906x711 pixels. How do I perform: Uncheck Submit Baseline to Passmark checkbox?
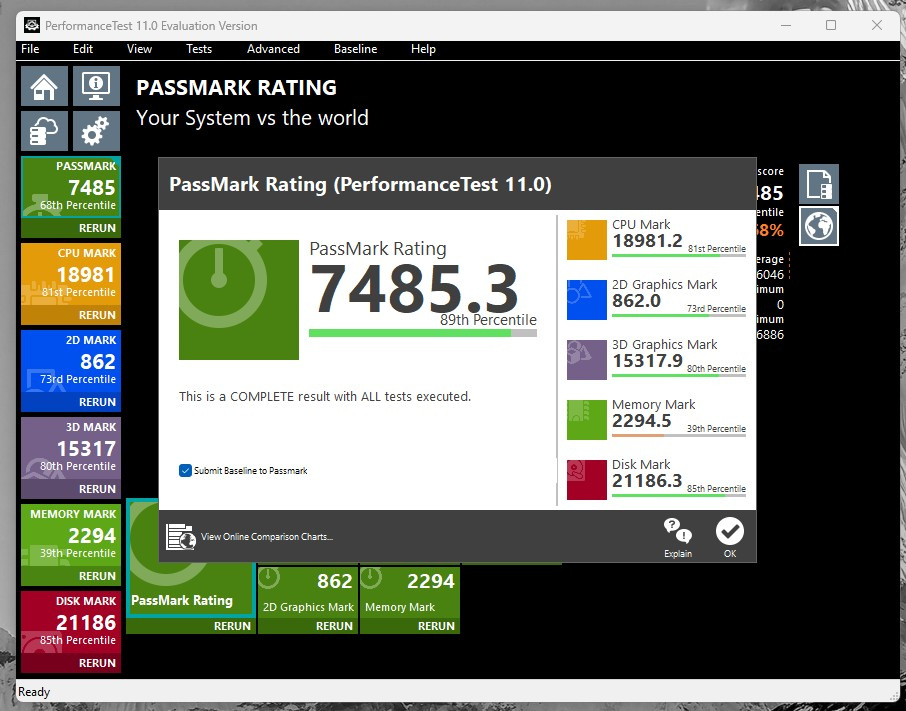click(186, 470)
